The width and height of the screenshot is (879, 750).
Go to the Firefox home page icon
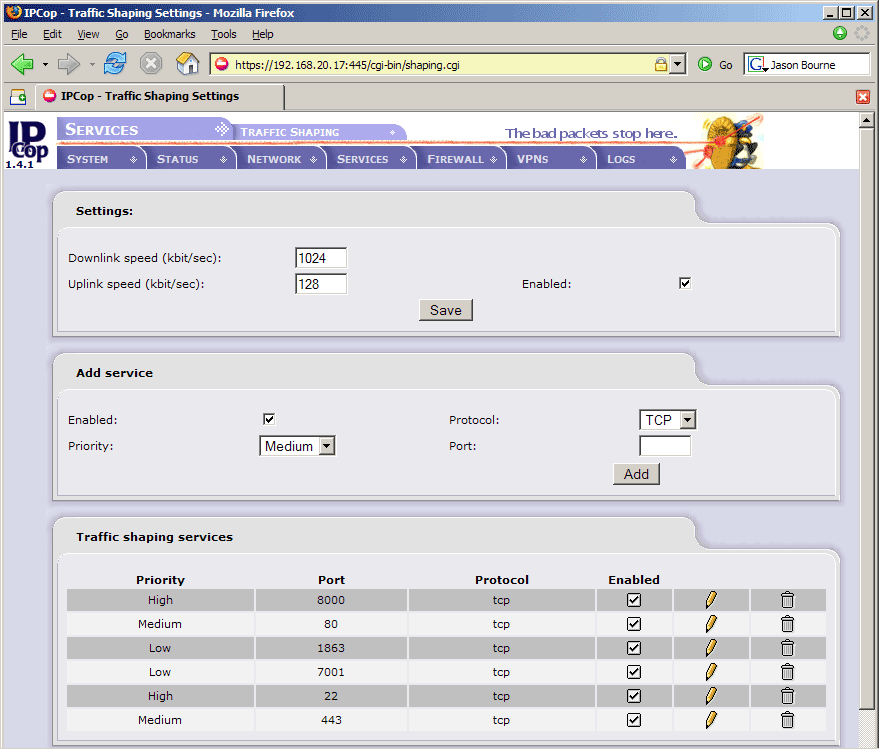point(188,64)
